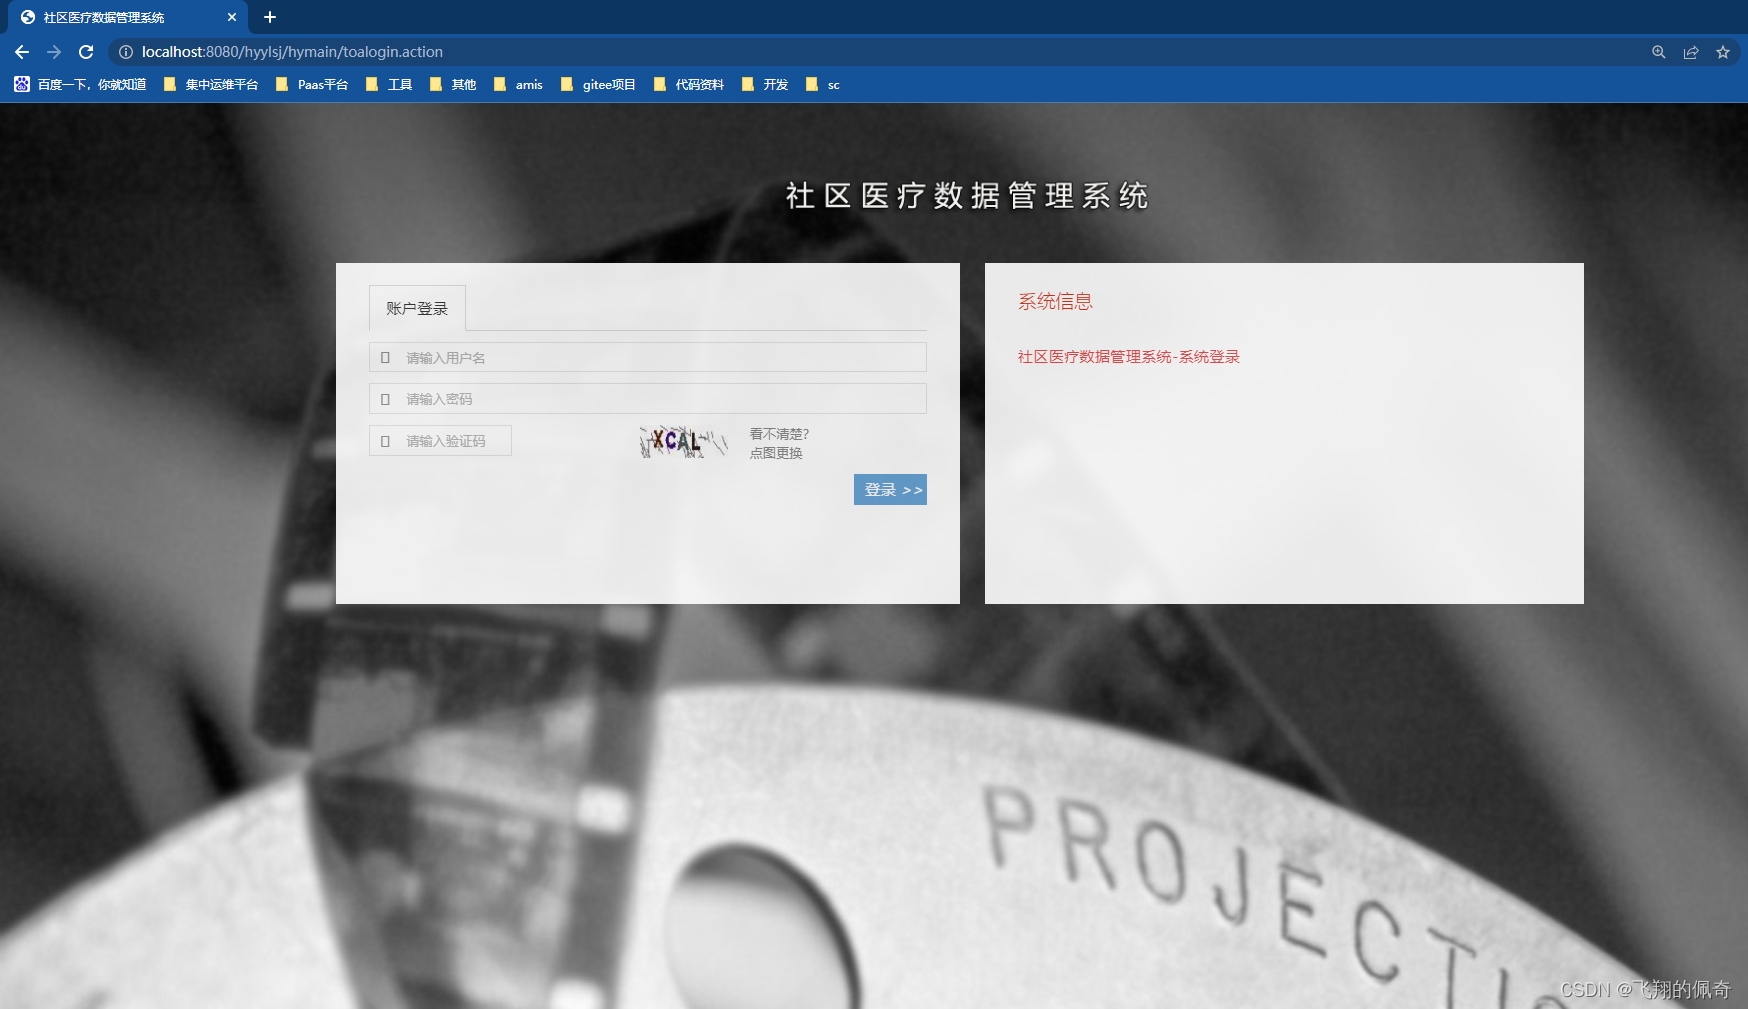Open gitee项目 bookmark folder
The width and height of the screenshot is (1748, 1009).
(x=598, y=85)
